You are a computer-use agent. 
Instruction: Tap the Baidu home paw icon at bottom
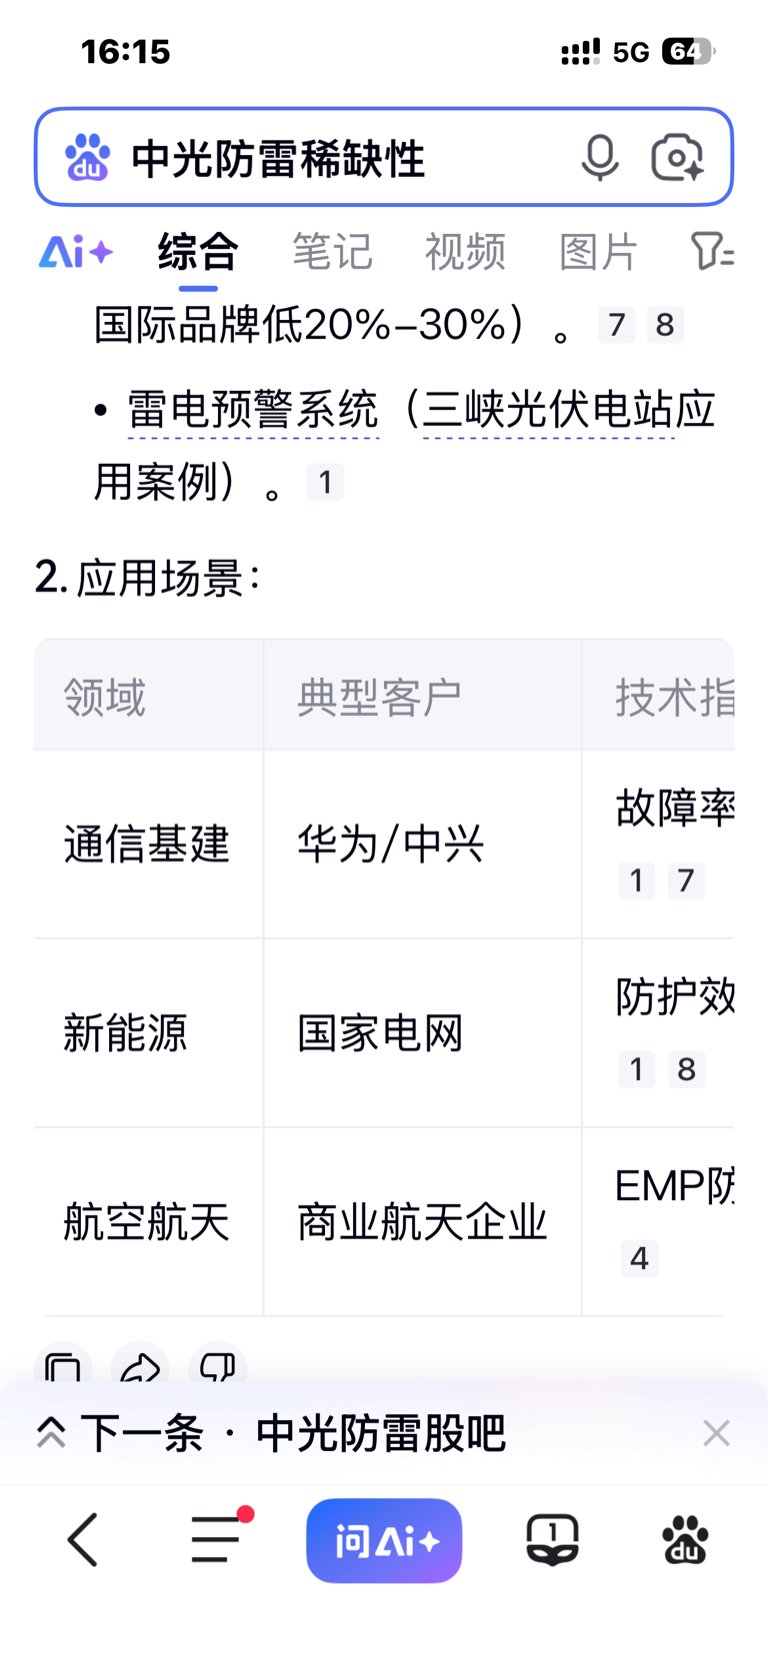coord(686,1539)
